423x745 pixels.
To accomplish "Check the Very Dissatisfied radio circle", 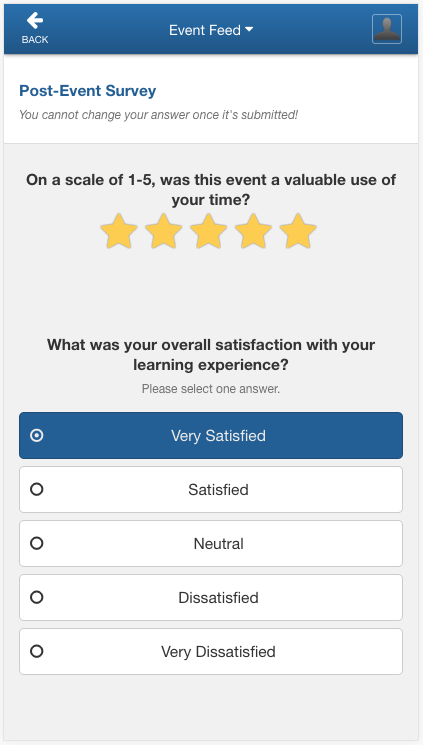I will click(x=37, y=651).
